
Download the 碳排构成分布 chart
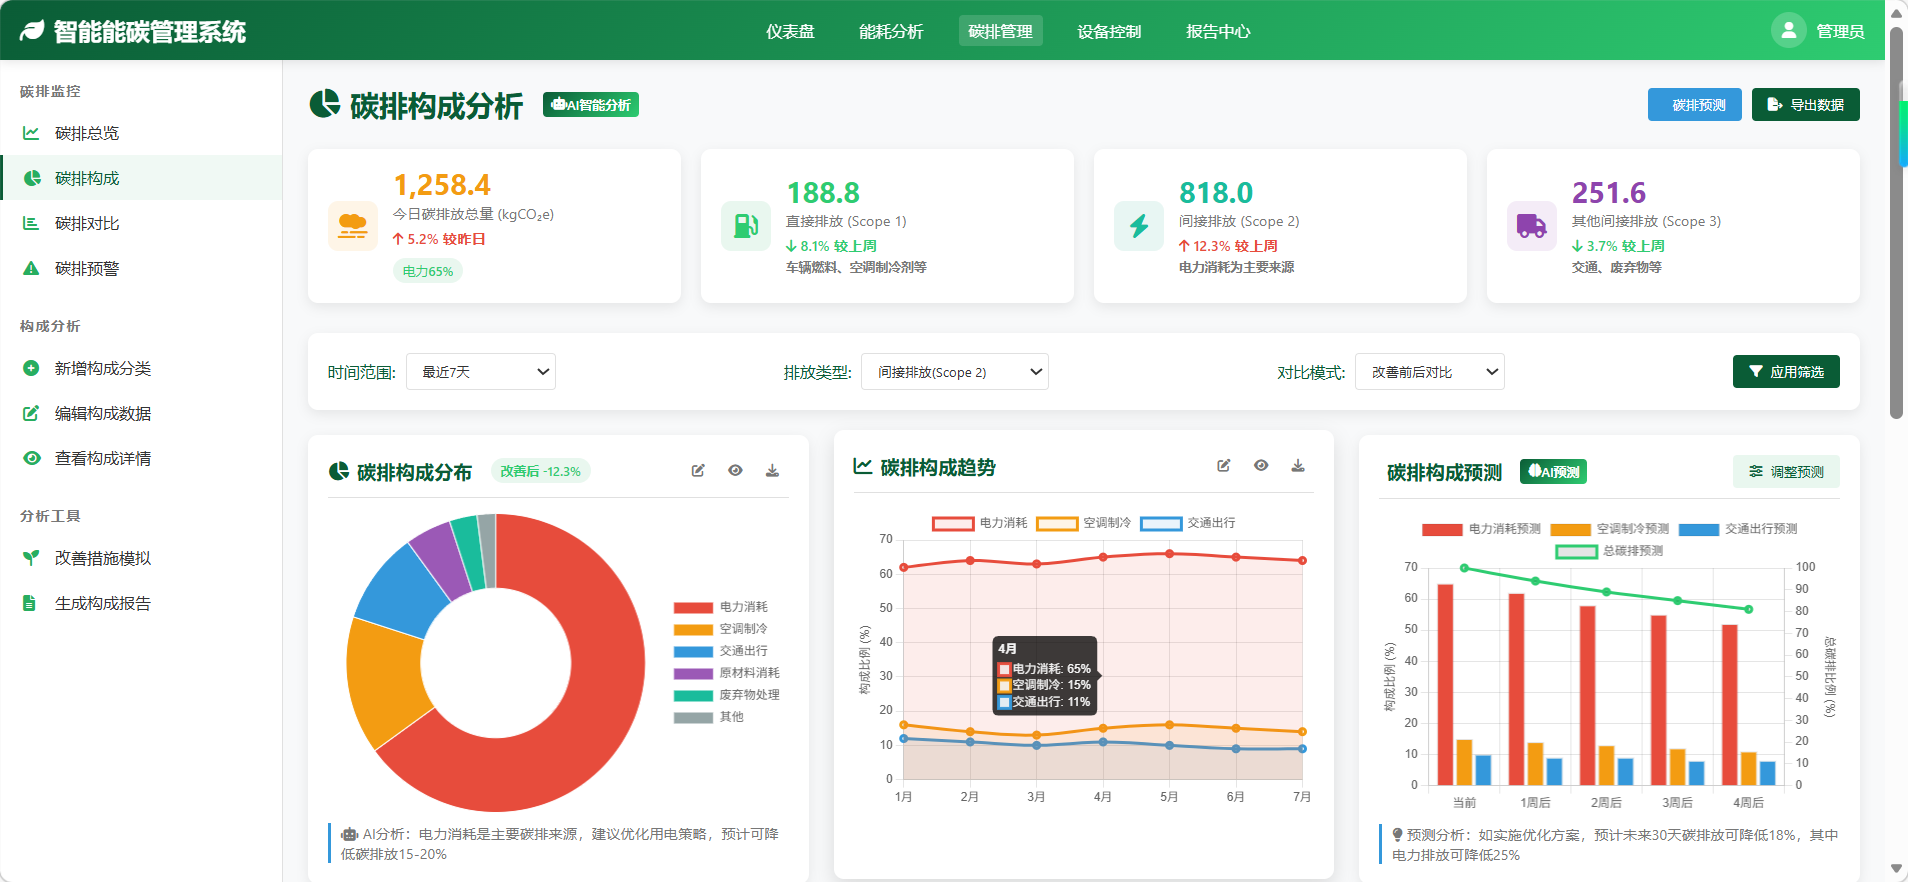[772, 471]
